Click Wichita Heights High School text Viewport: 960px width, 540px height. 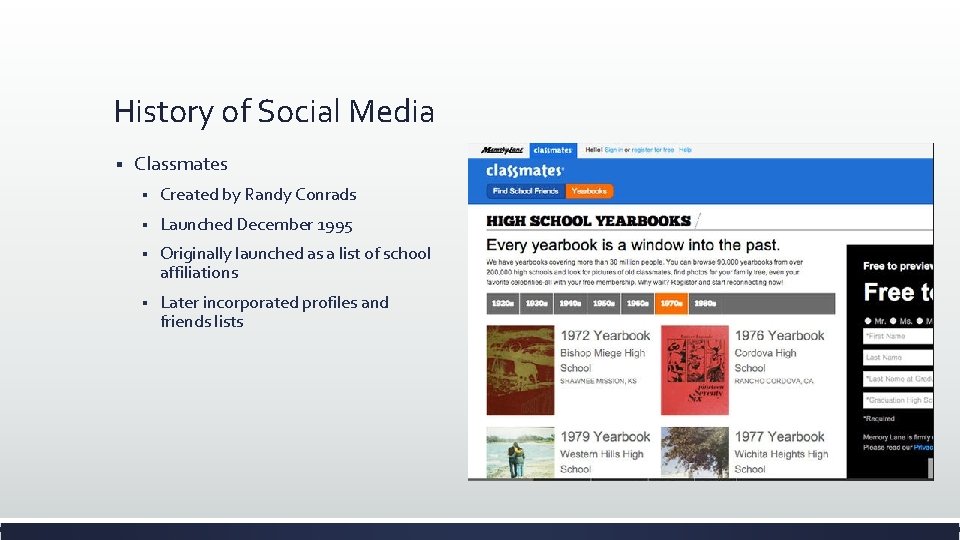(781, 462)
